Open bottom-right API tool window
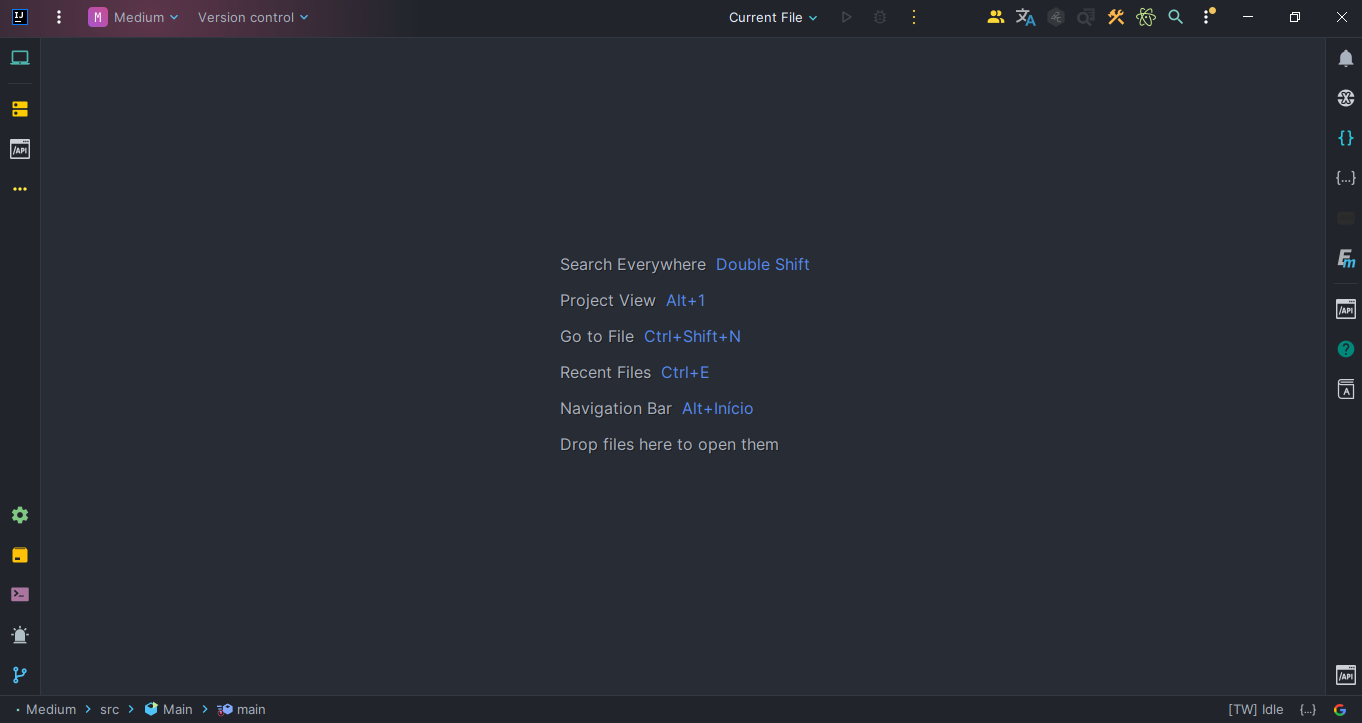 1346,675
